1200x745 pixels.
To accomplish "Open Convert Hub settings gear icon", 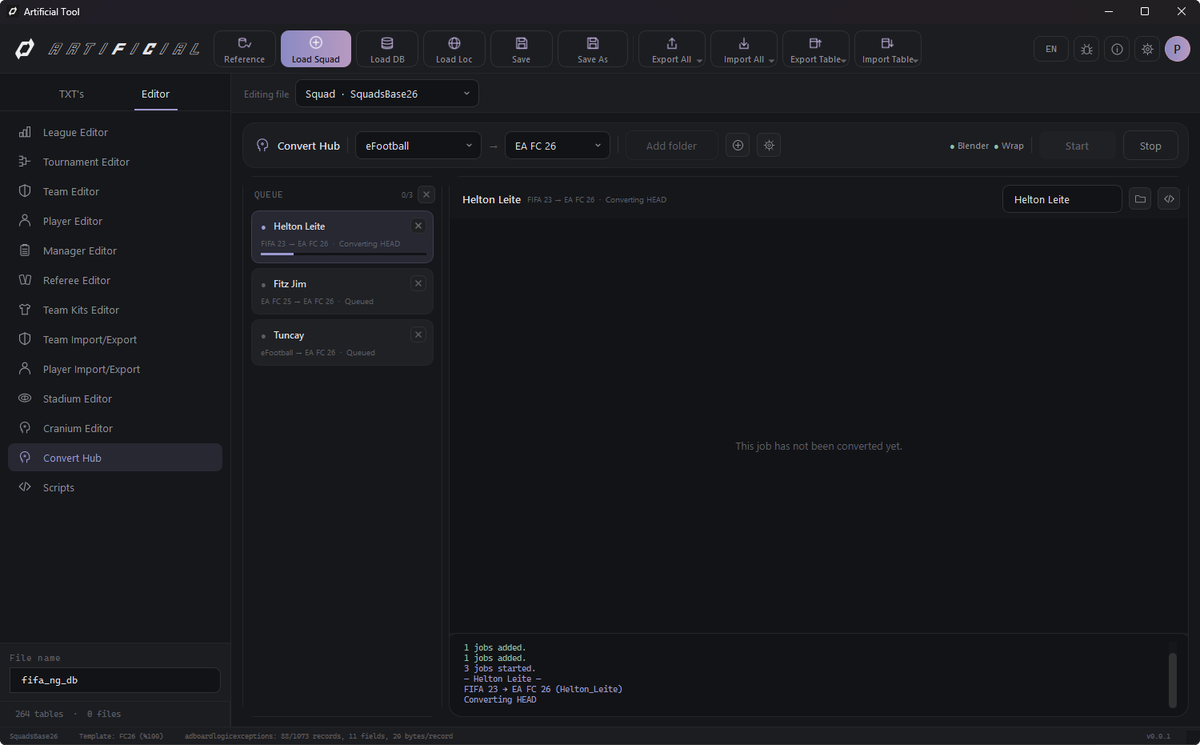I will [769, 145].
